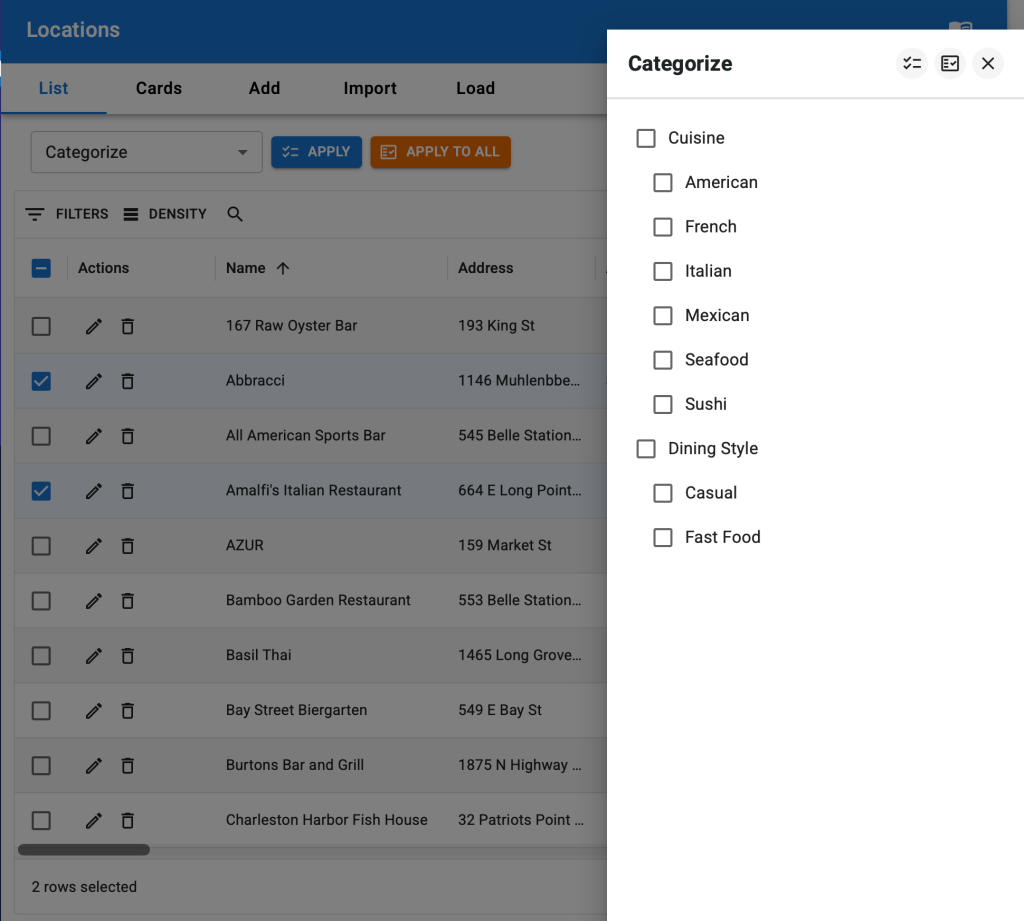
Task: Select the 167 Raw Oyster Bar row checkbox
Action: point(41,326)
